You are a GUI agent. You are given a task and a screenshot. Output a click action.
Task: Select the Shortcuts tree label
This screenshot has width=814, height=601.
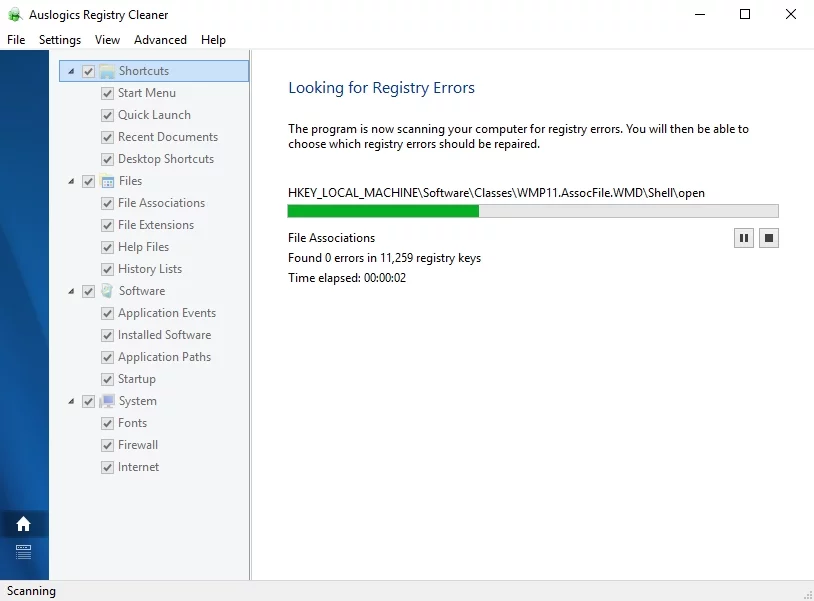tap(144, 71)
